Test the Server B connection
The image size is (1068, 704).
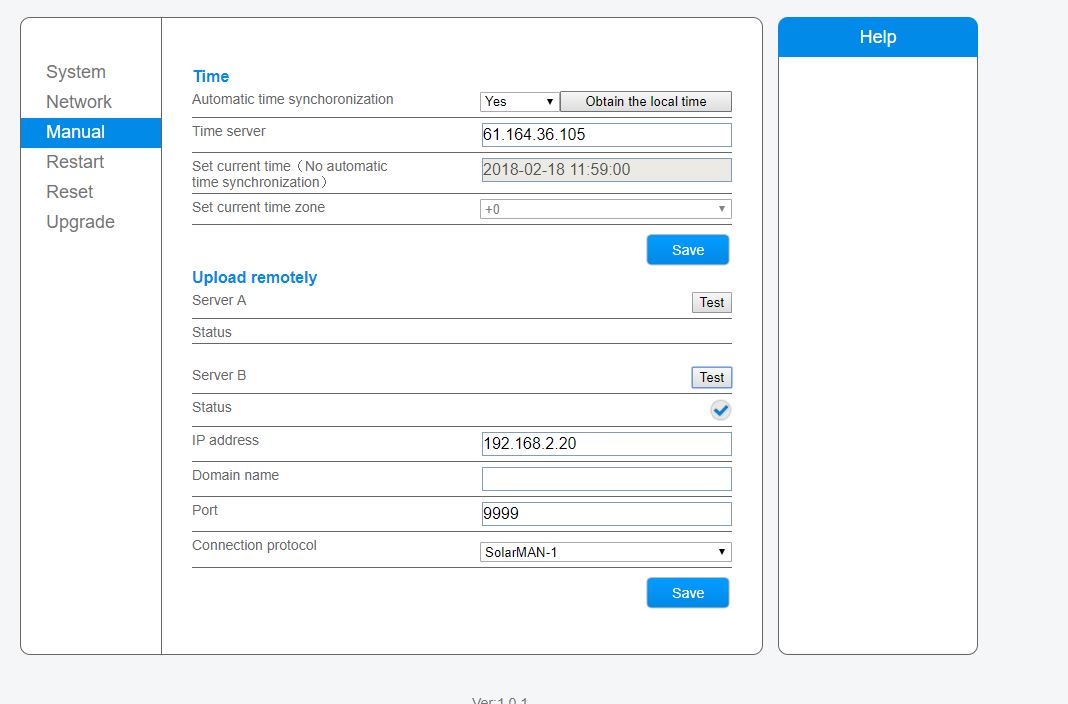pos(712,377)
